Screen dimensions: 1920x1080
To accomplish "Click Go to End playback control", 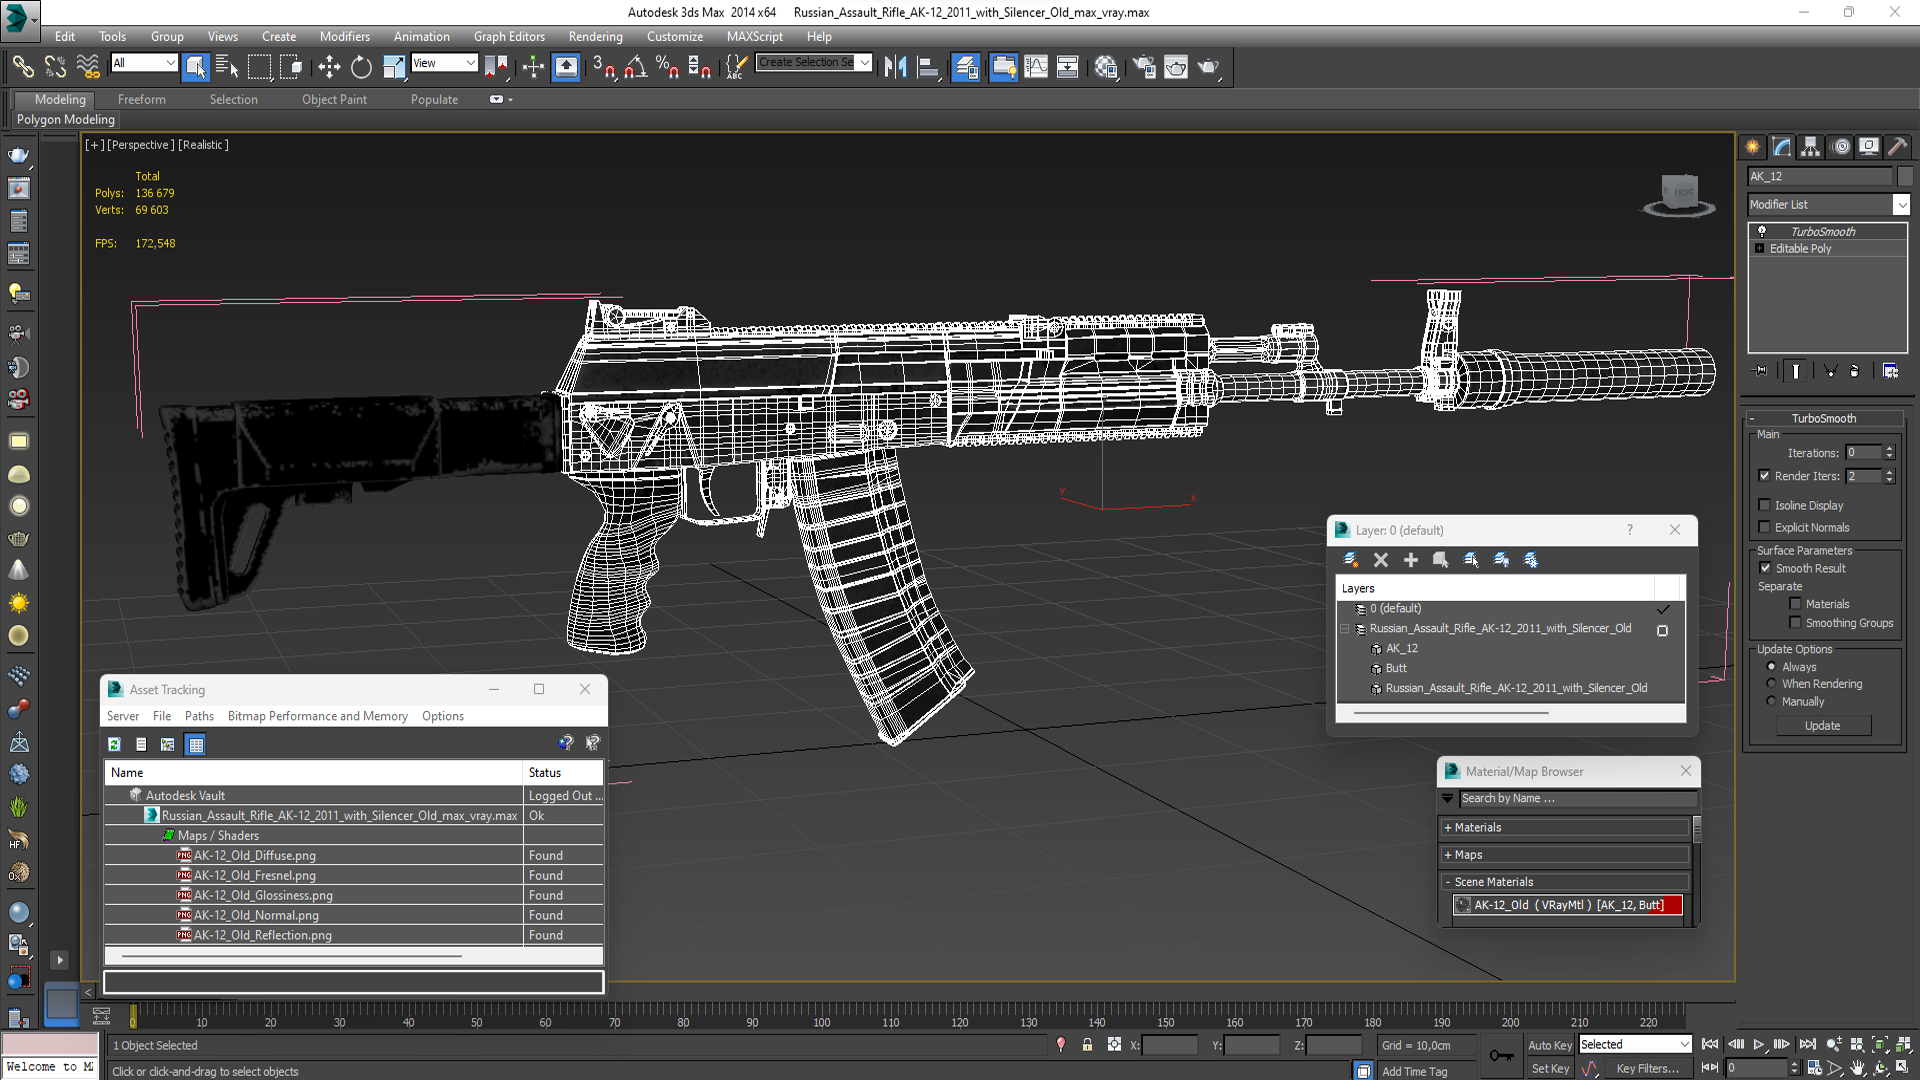I will pyautogui.click(x=1807, y=1044).
